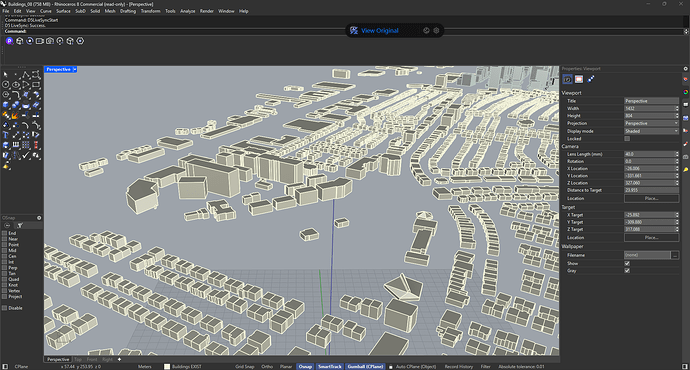Enable the End object snap
This screenshot has width=690, height=370.
click(4, 233)
